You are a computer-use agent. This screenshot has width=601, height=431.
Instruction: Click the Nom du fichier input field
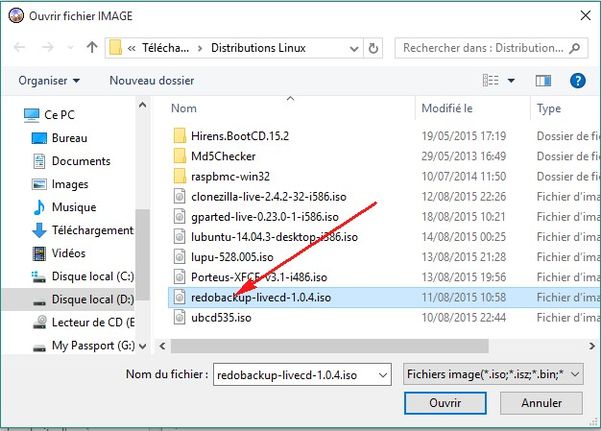point(302,374)
